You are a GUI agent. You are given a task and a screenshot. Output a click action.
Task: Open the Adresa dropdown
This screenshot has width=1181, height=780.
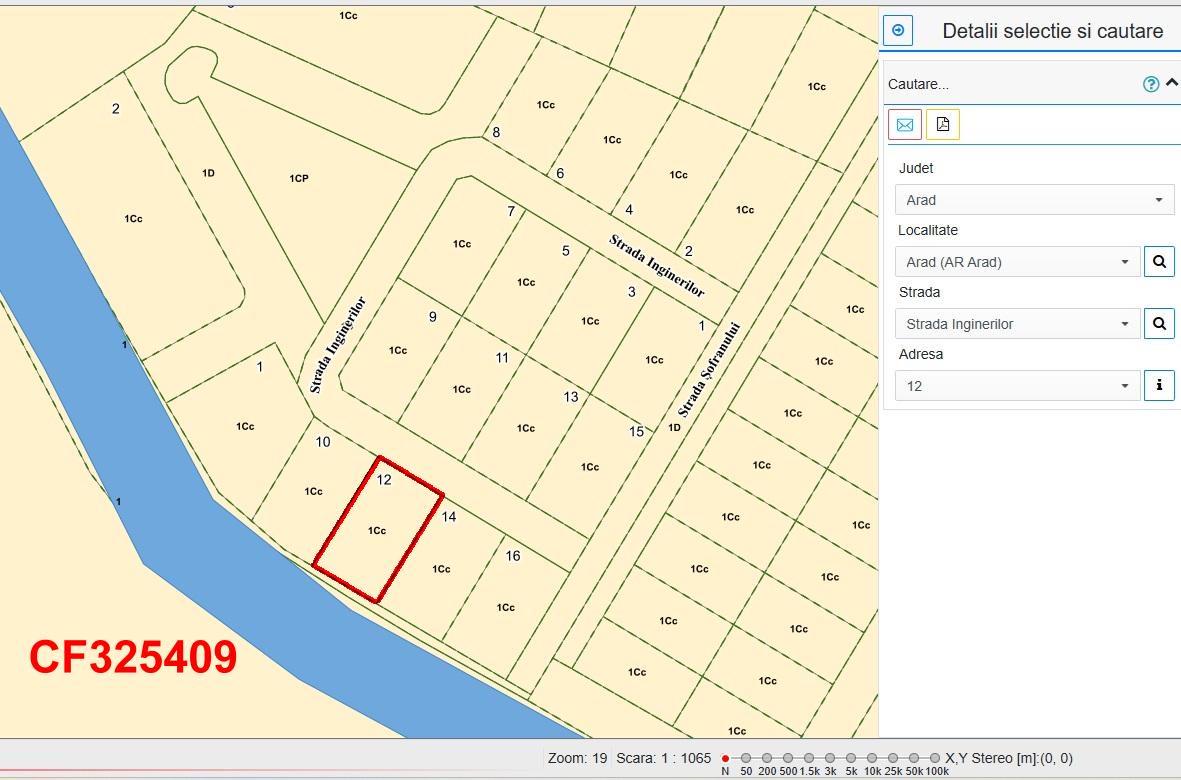coord(1018,385)
